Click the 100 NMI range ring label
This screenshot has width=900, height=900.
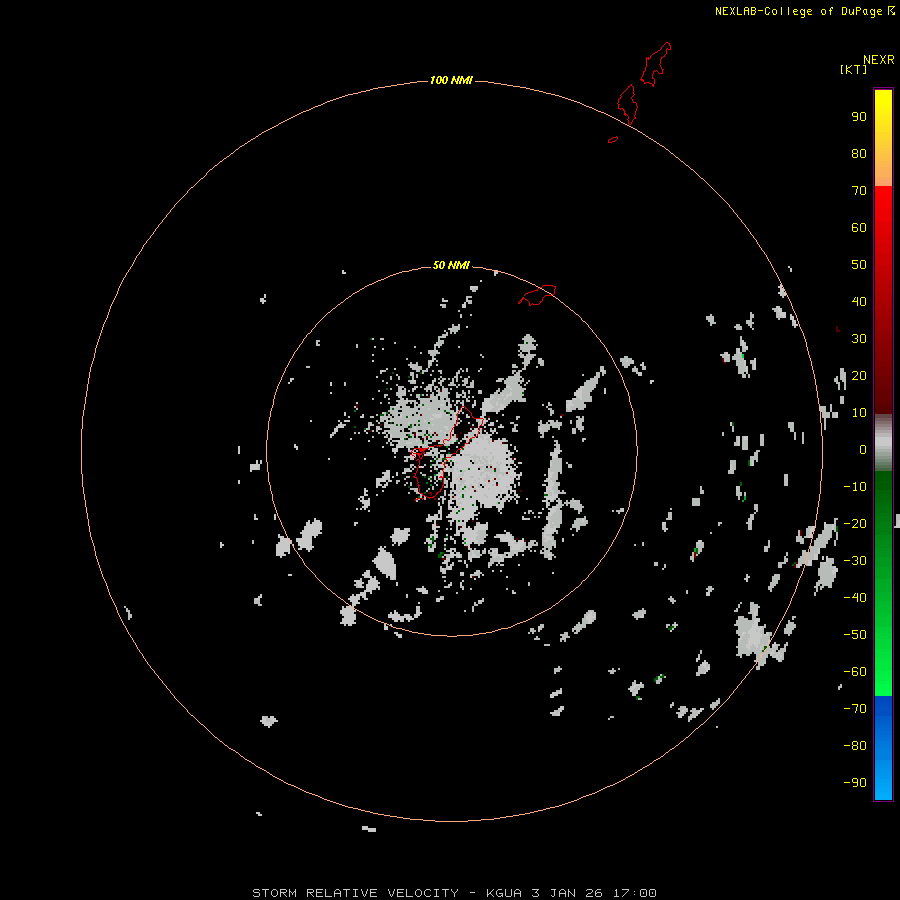[451, 80]
